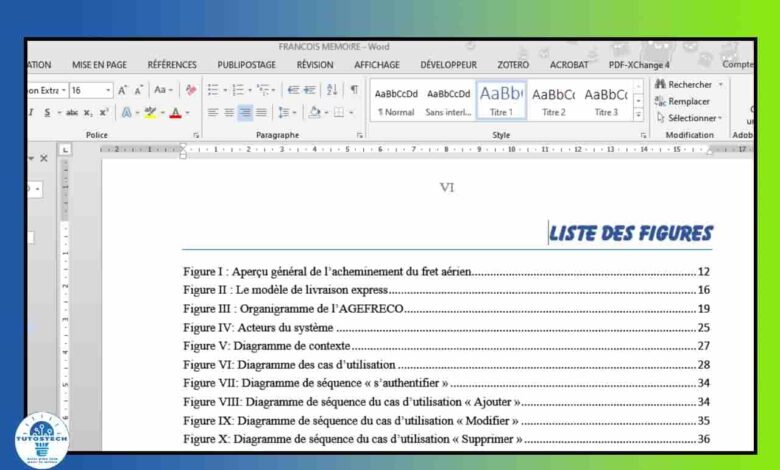Increase font size with the grow-font icon

coord(122,90)
